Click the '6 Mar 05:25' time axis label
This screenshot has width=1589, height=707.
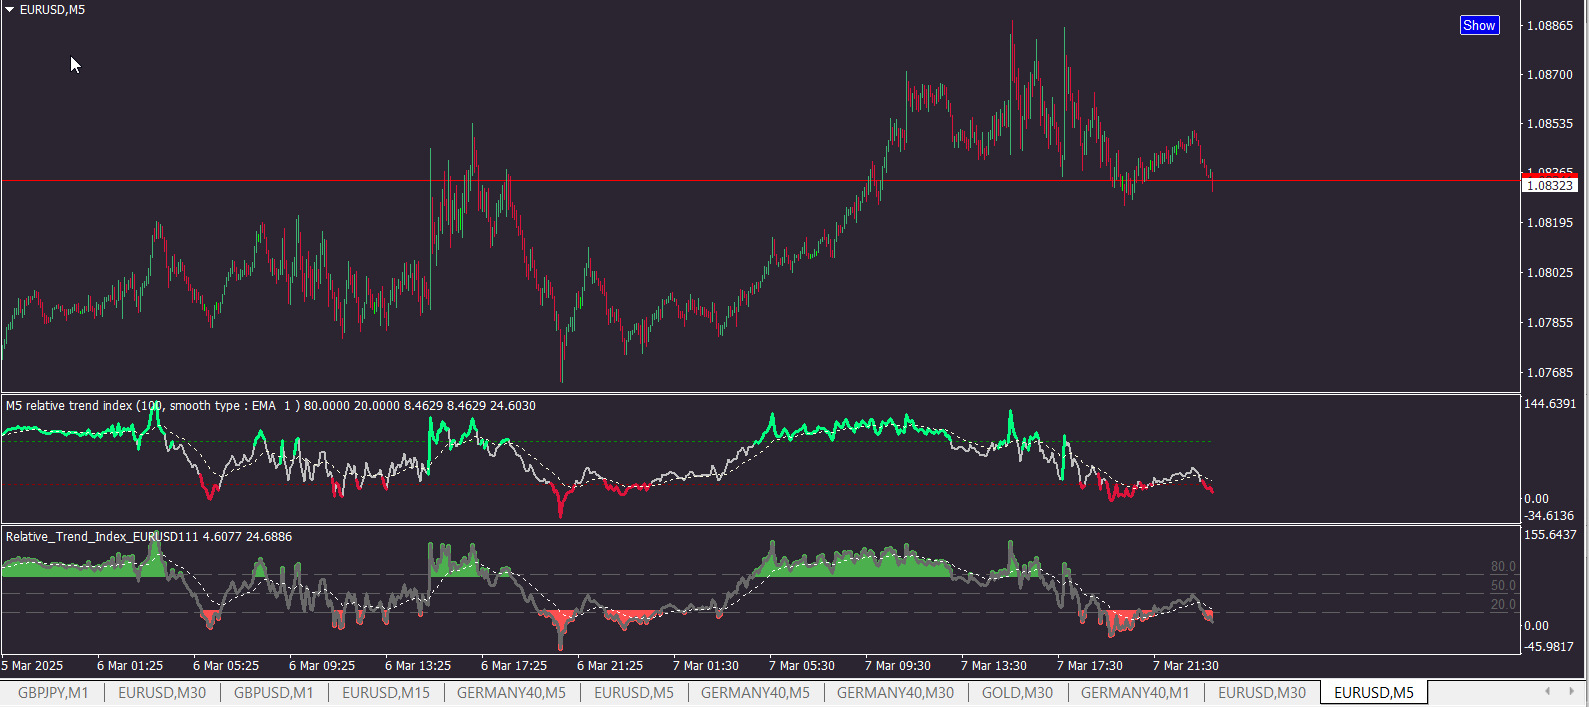(226, 666)
